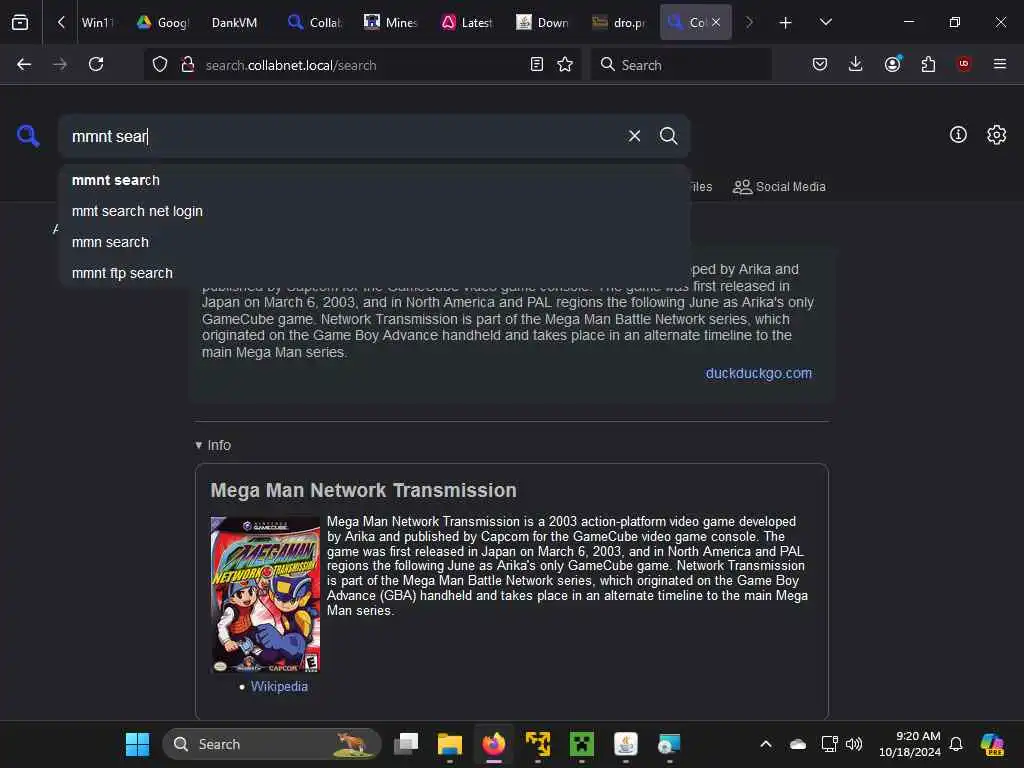The width and height of the screenshot is (1024, 768).
Task: Collapse the Info section
Action: click(213, 445)
